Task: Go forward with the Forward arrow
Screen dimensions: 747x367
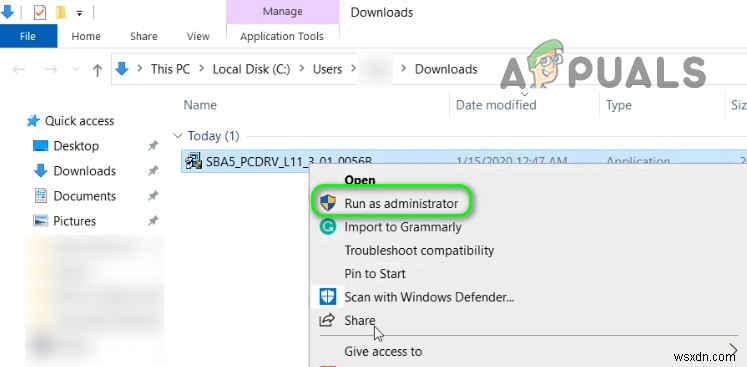Action: (x=50, y=70)
